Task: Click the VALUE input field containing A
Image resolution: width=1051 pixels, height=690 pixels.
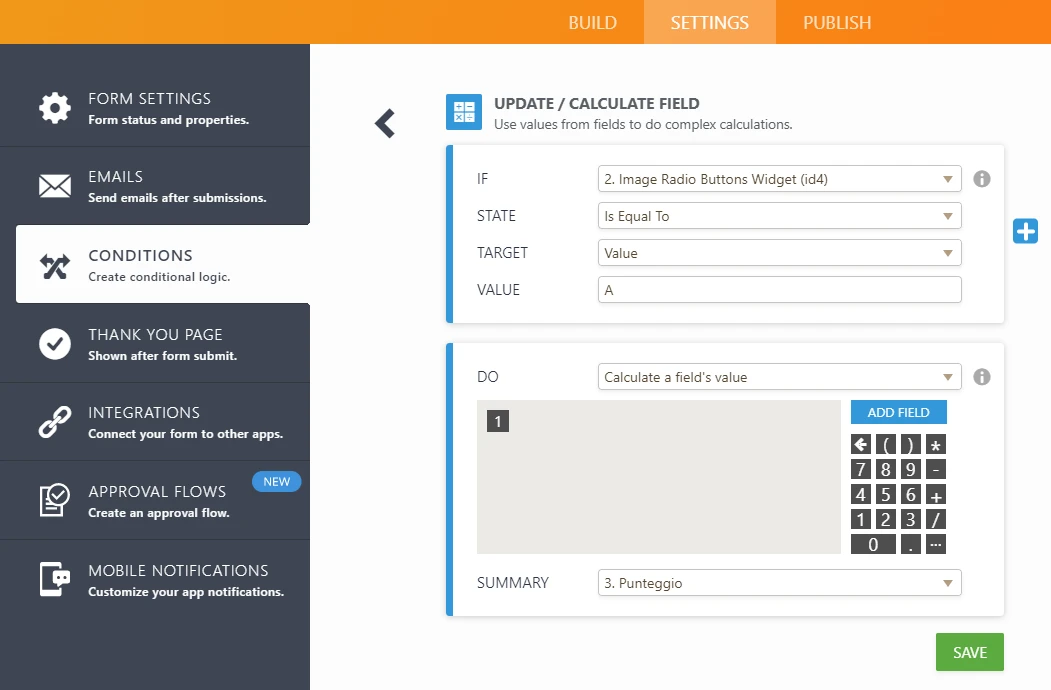Action: coord(779,290)
